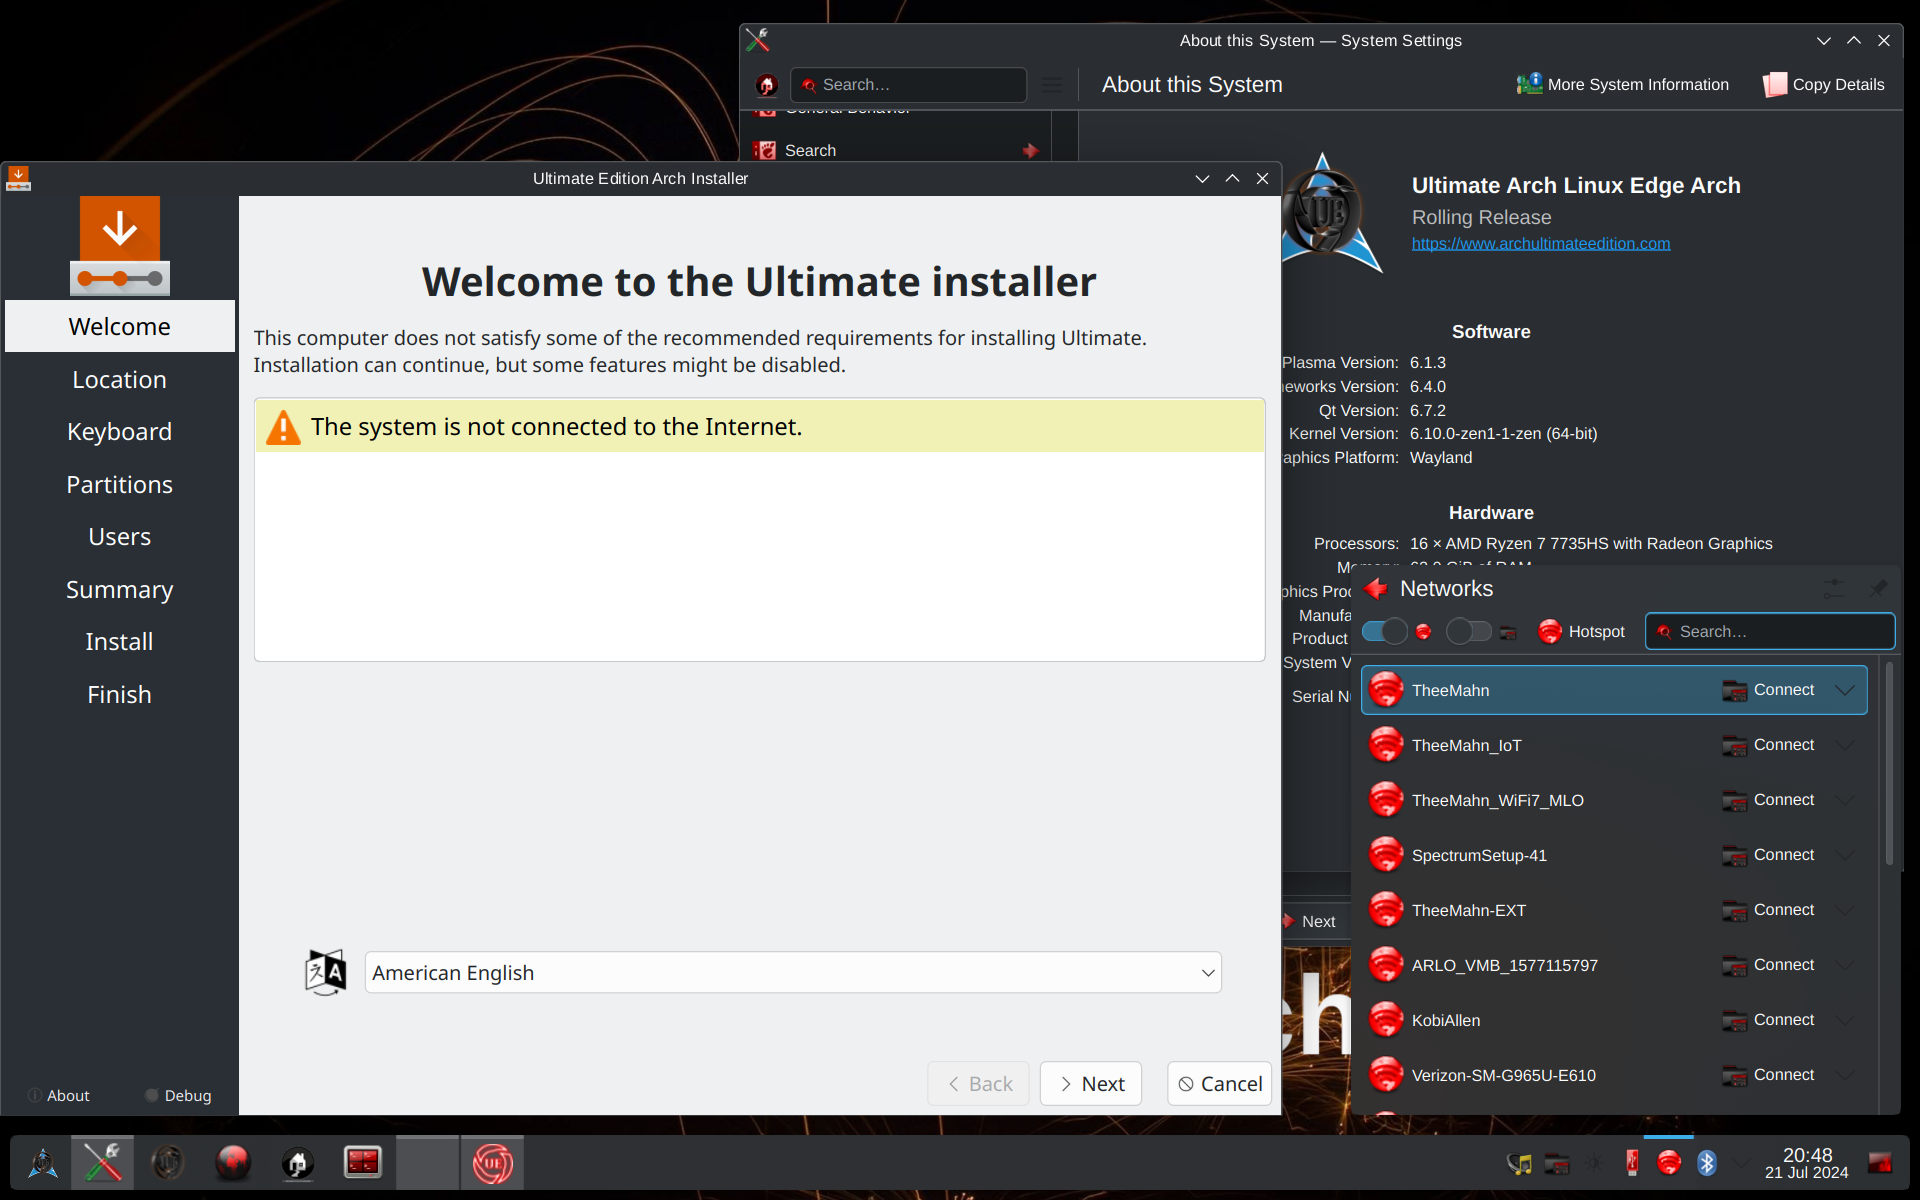Connect to SpectrumSetup-41 network
1920x1200 pixels.
(1768, 855)
